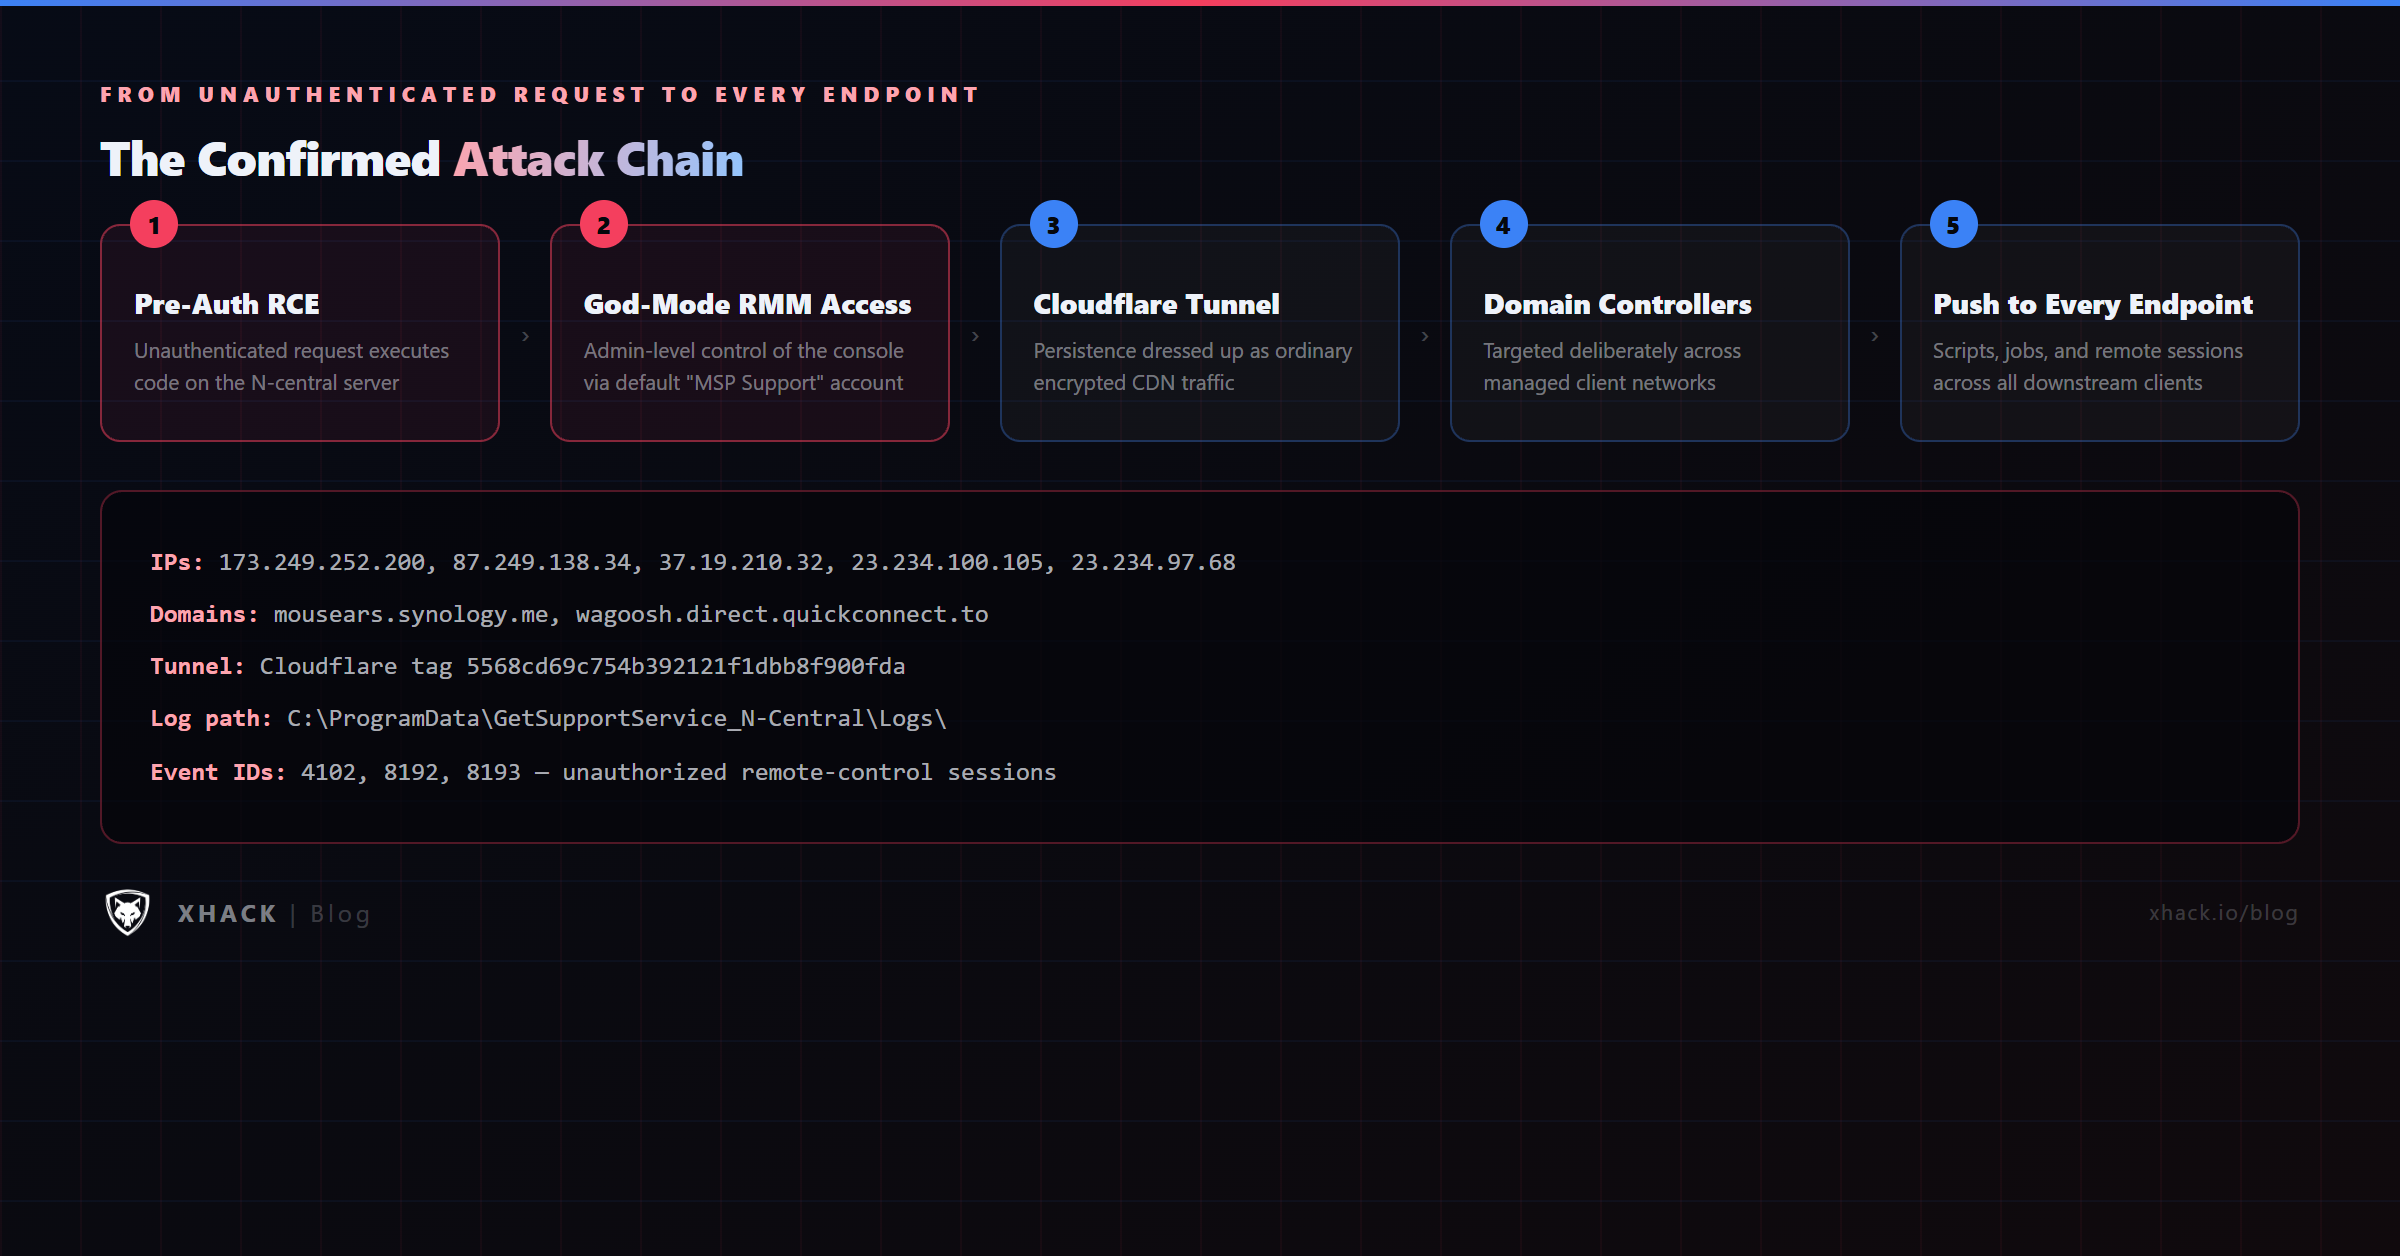Viewport: 2400px width, 1256px height.
Task: Click 'Unauthenticated request executes' description text
Action: tap(291, 351)
